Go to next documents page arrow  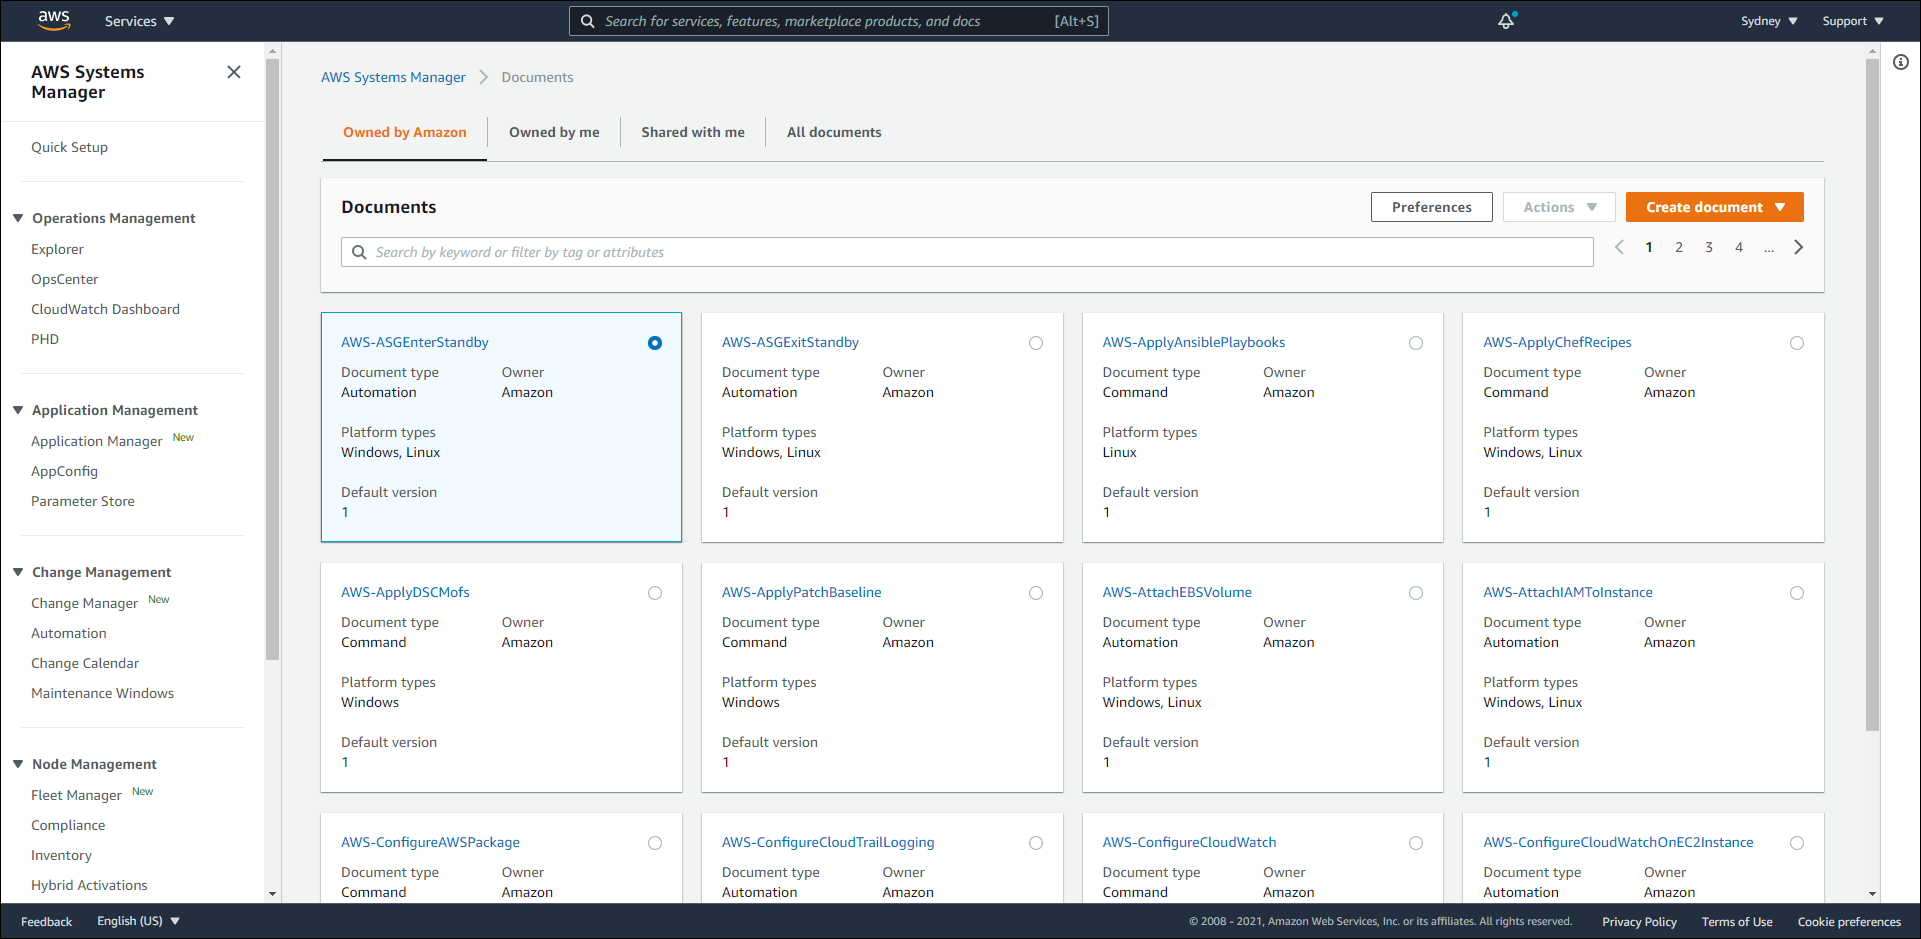click(x=1798, y=247)
